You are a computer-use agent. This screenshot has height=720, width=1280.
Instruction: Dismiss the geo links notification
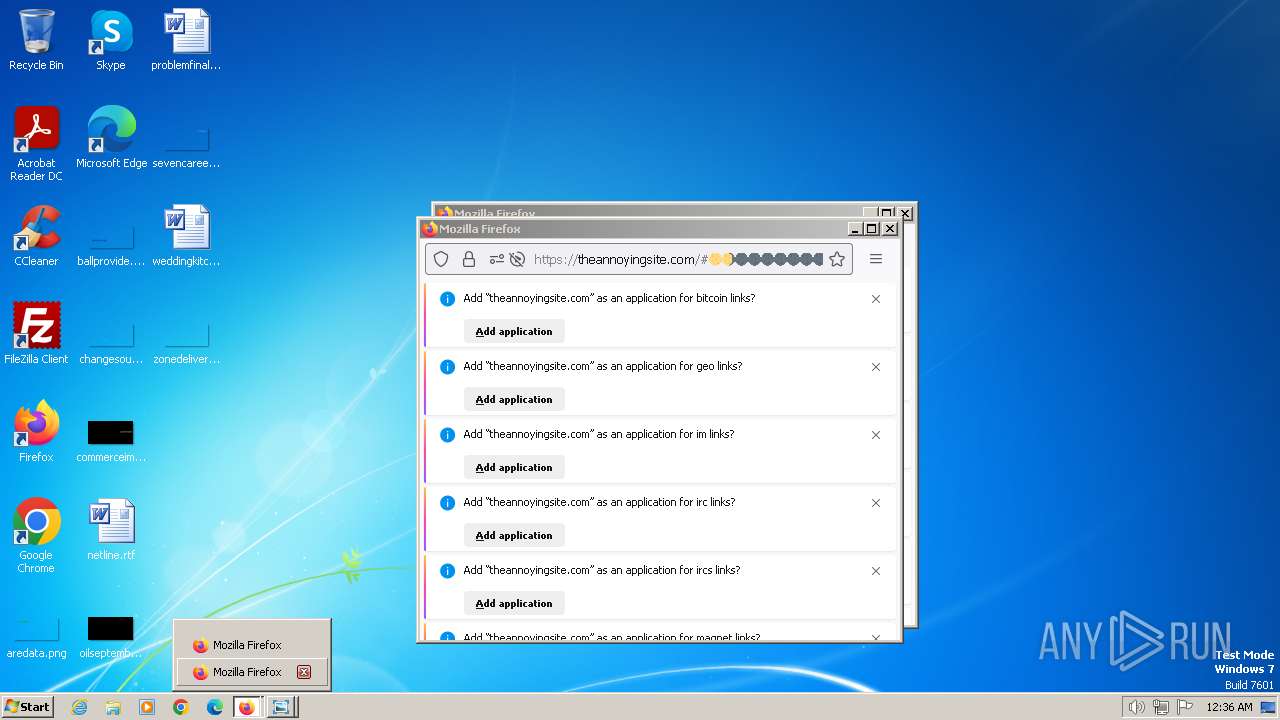coord(876,367)
